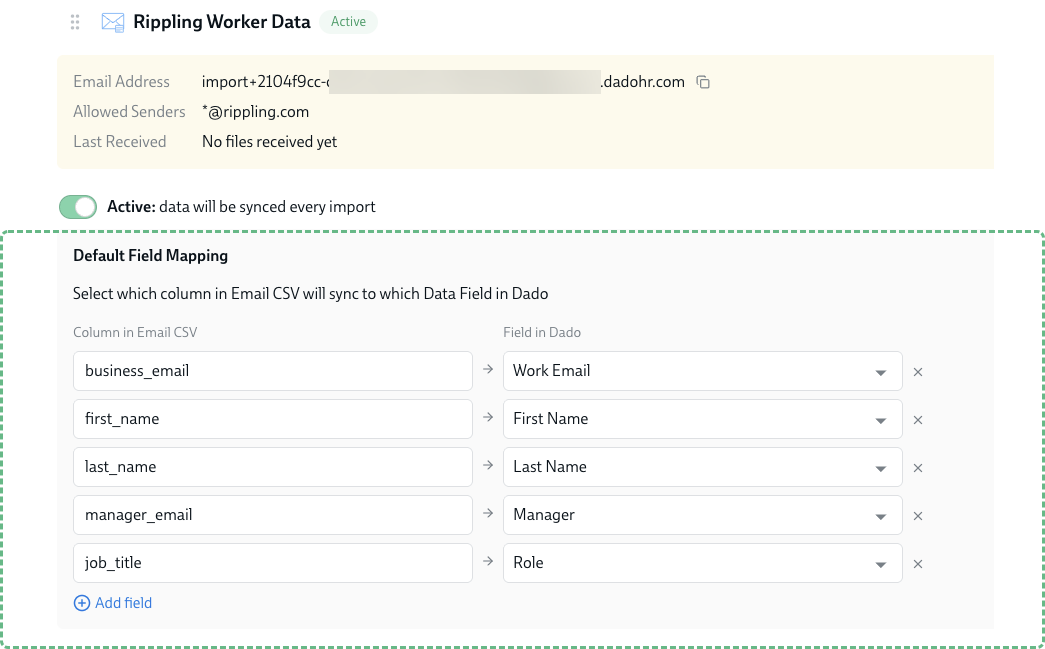Image resolution: width=1045 pixels, height=649 pixels.
Task: Open the Work Email field dropdown
Action: click(x=702, y=371)
